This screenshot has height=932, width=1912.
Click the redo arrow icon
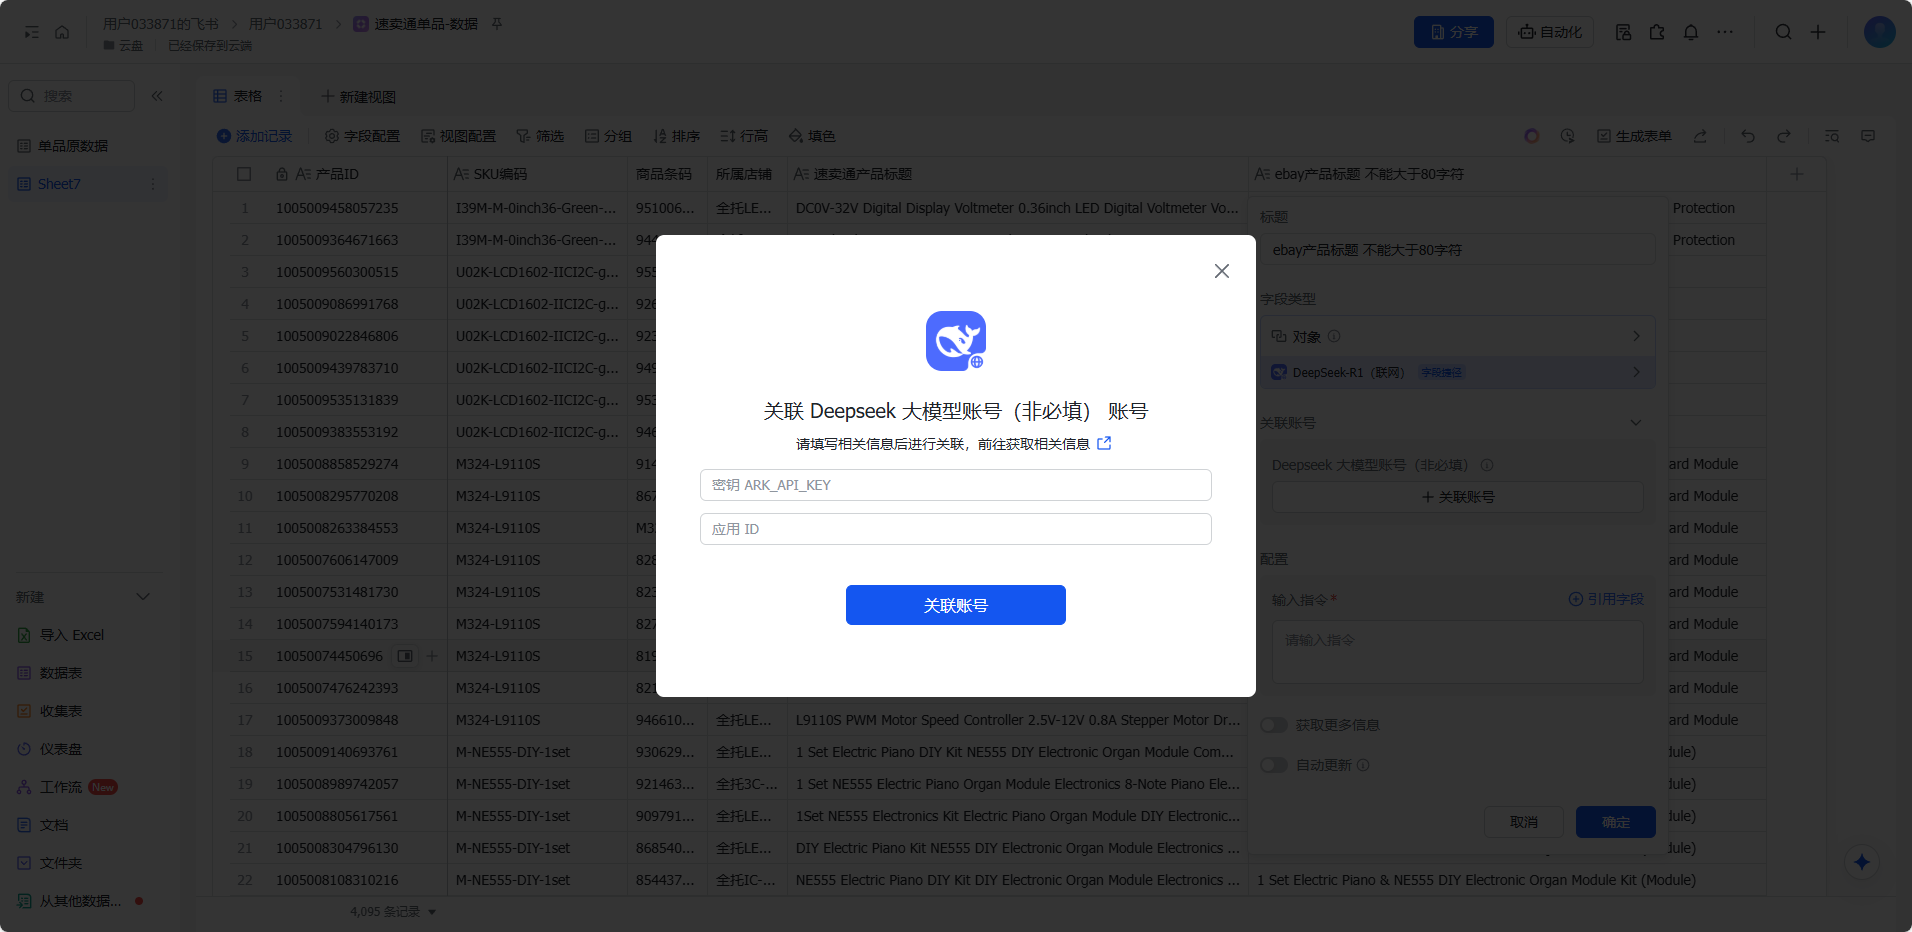[x=1783, y=136]
